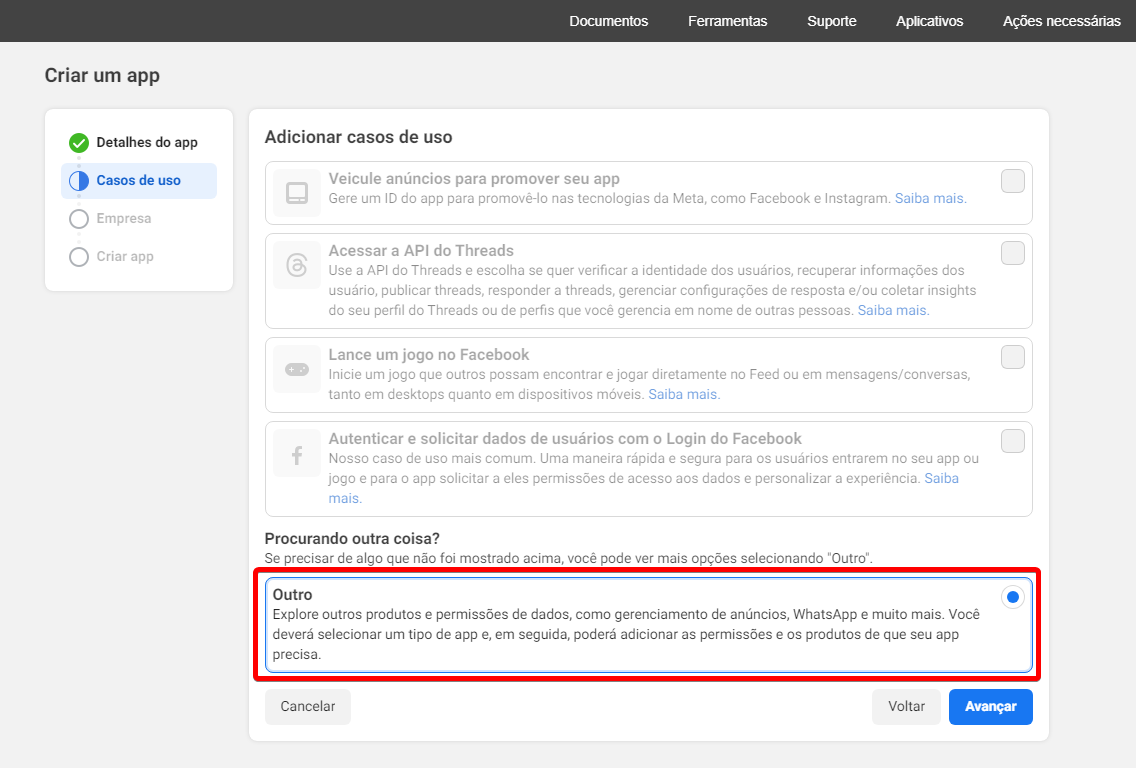Open Saiba mais link for Facebook game
The width and height of the screenshot is (1136, 768).
683,394
